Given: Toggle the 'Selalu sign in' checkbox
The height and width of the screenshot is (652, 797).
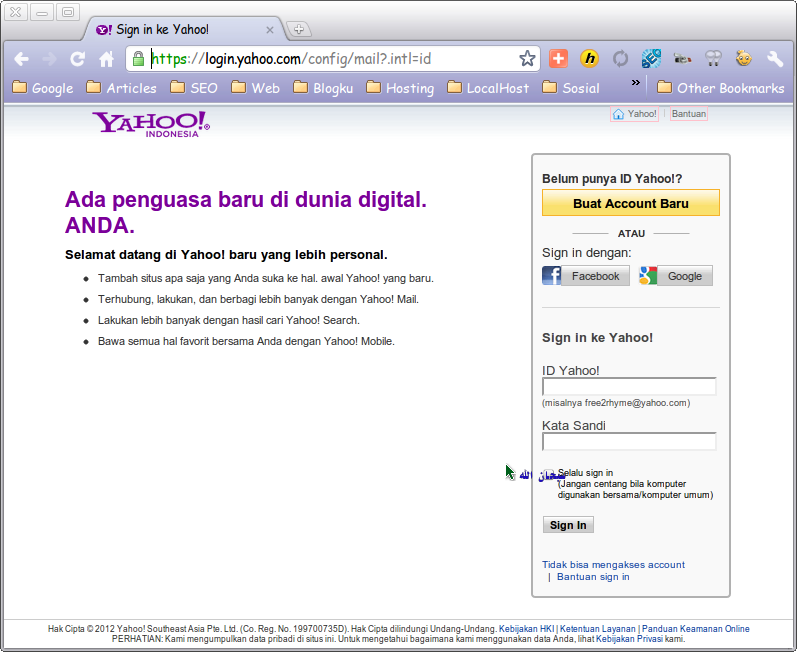Looking at the screenshot, I should click(548, 473).
